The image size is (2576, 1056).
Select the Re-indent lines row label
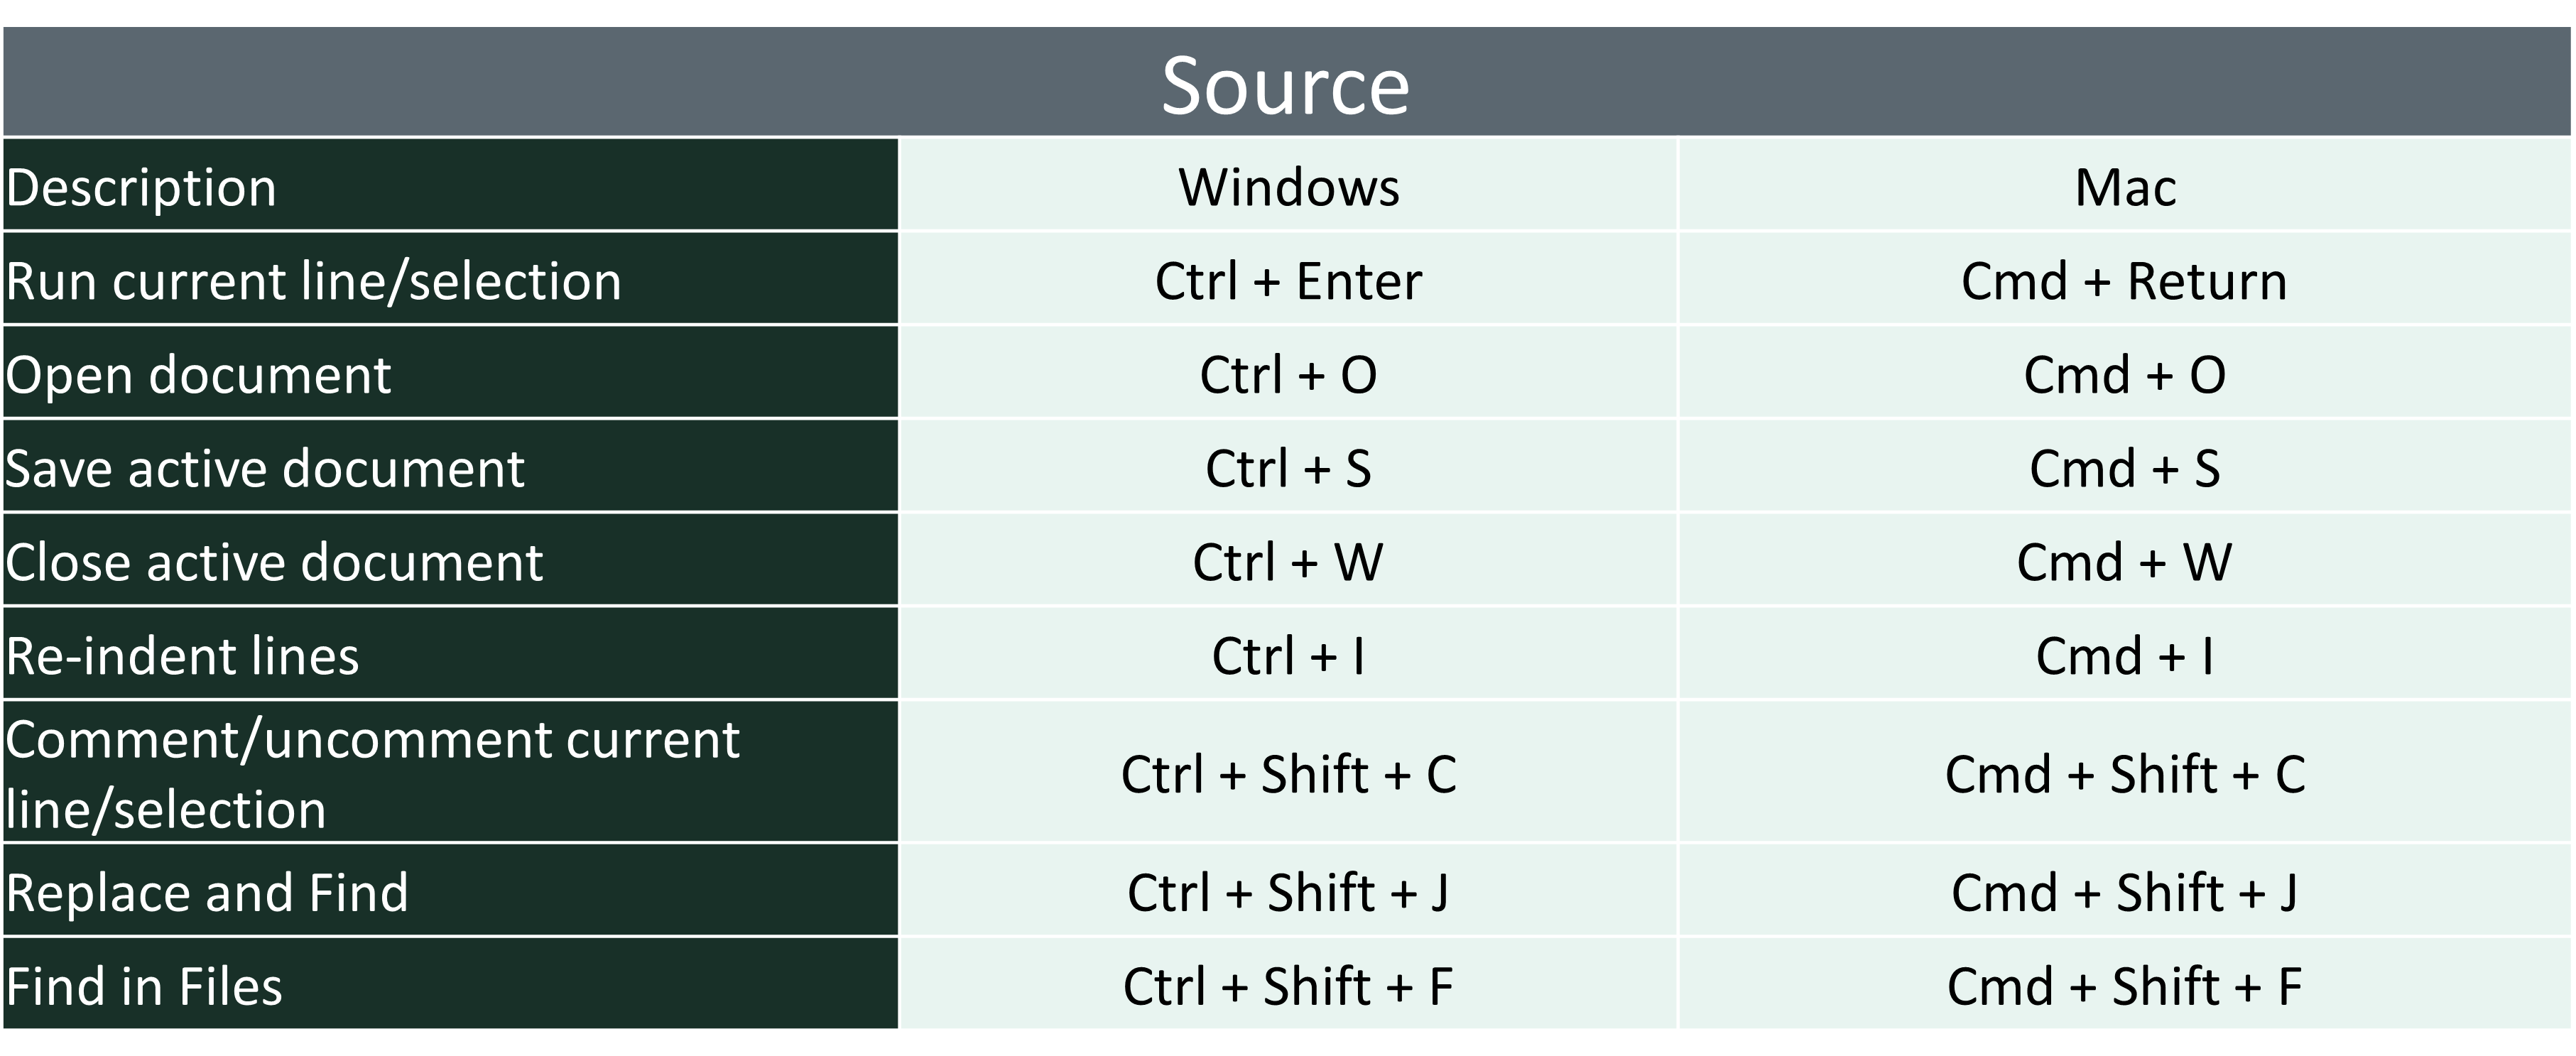pos(450,653)
